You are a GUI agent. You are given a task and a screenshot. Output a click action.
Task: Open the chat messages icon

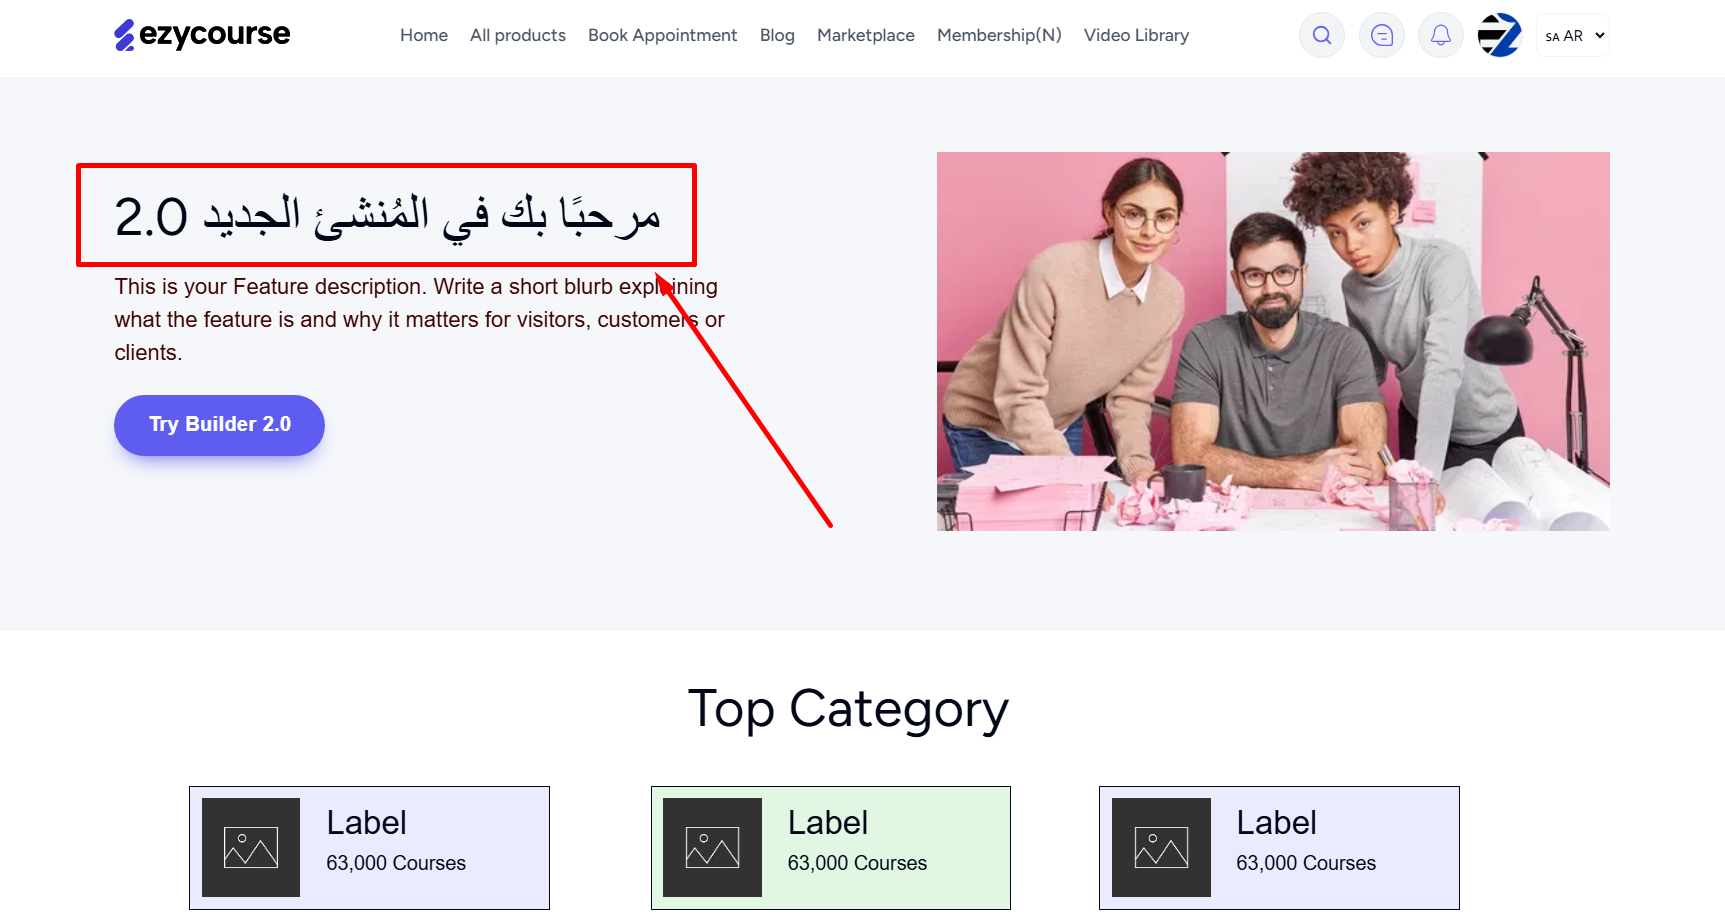point(1382,36)
